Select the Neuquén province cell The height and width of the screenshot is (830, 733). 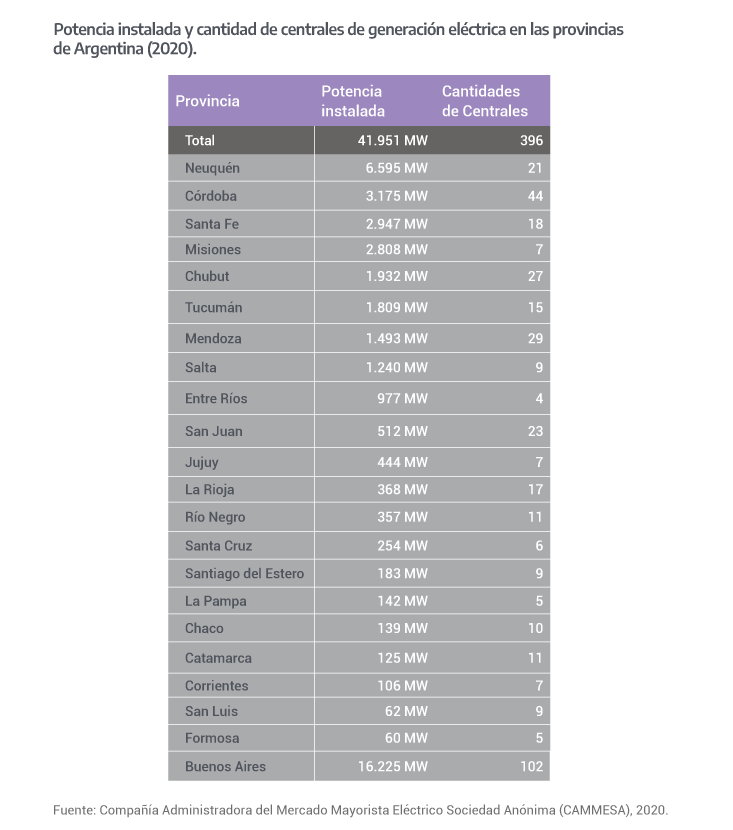click(212, 168)
